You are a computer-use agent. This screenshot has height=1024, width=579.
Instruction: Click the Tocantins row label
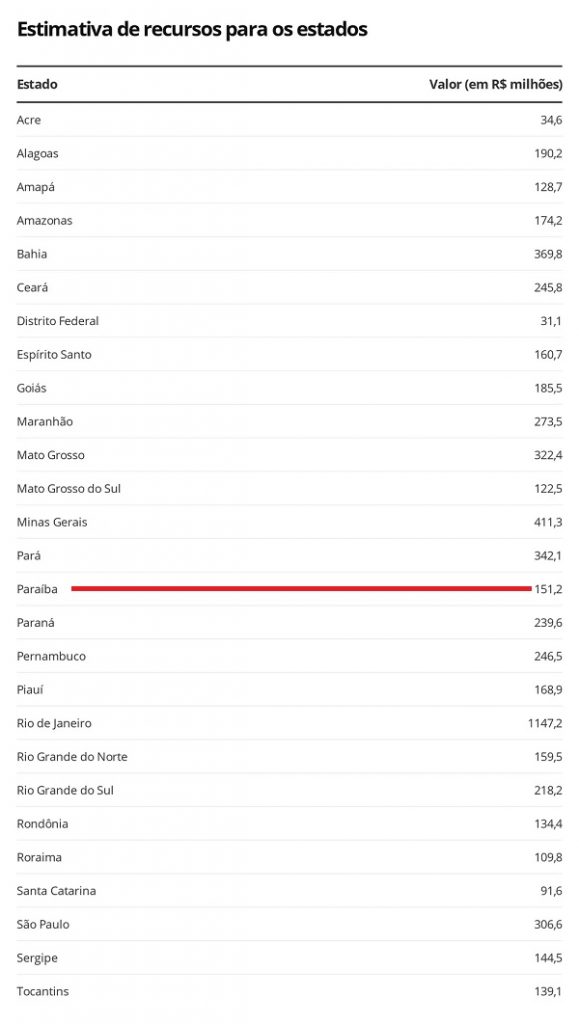point(42,991)
